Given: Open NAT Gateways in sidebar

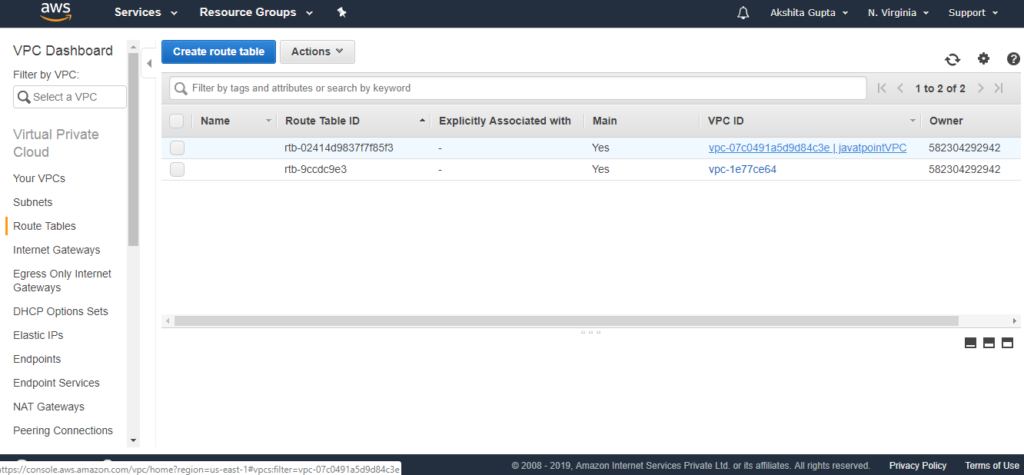Looking at the screenshot, I should coord(48,407).
